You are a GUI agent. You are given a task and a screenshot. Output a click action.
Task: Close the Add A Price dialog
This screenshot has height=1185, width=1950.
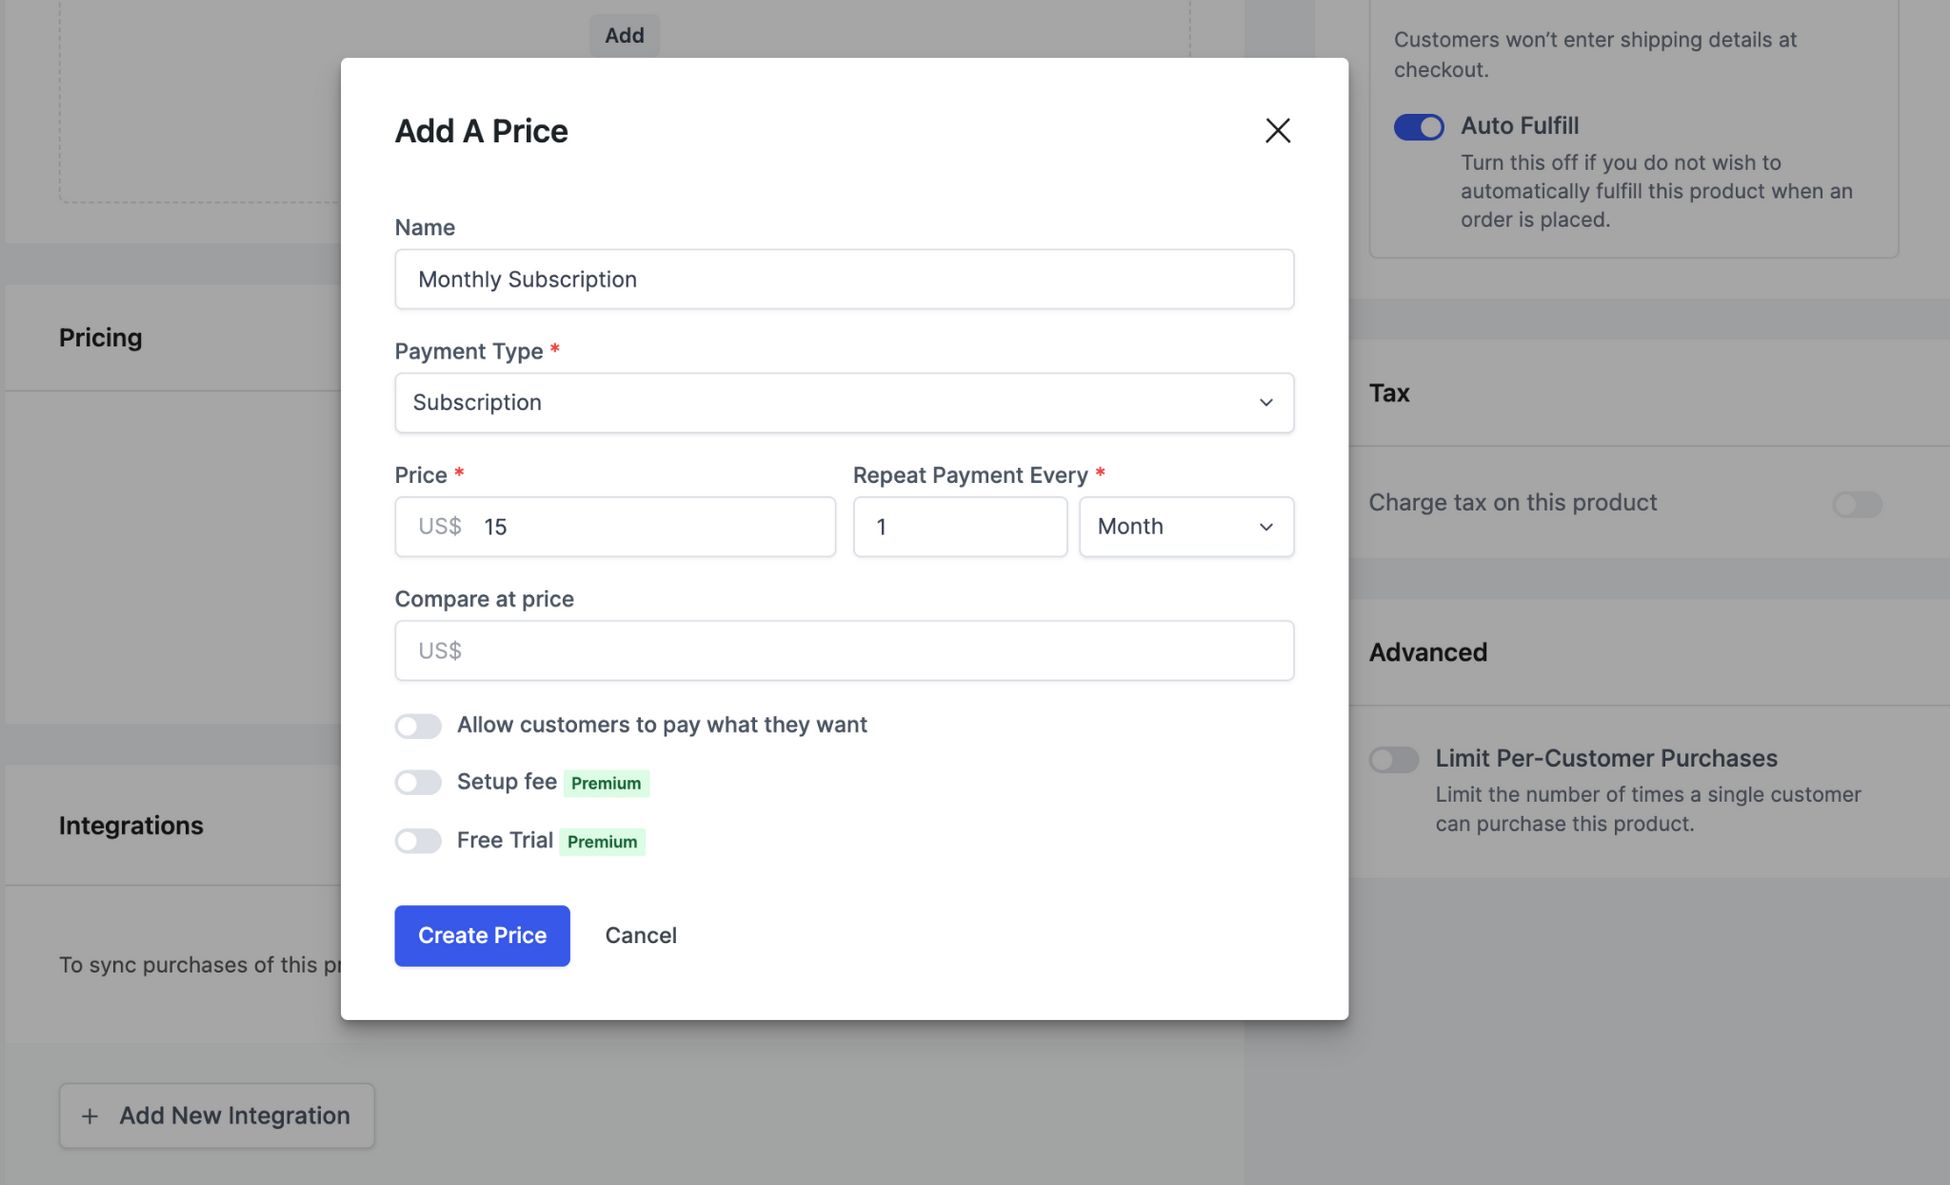click(1277, 130)
